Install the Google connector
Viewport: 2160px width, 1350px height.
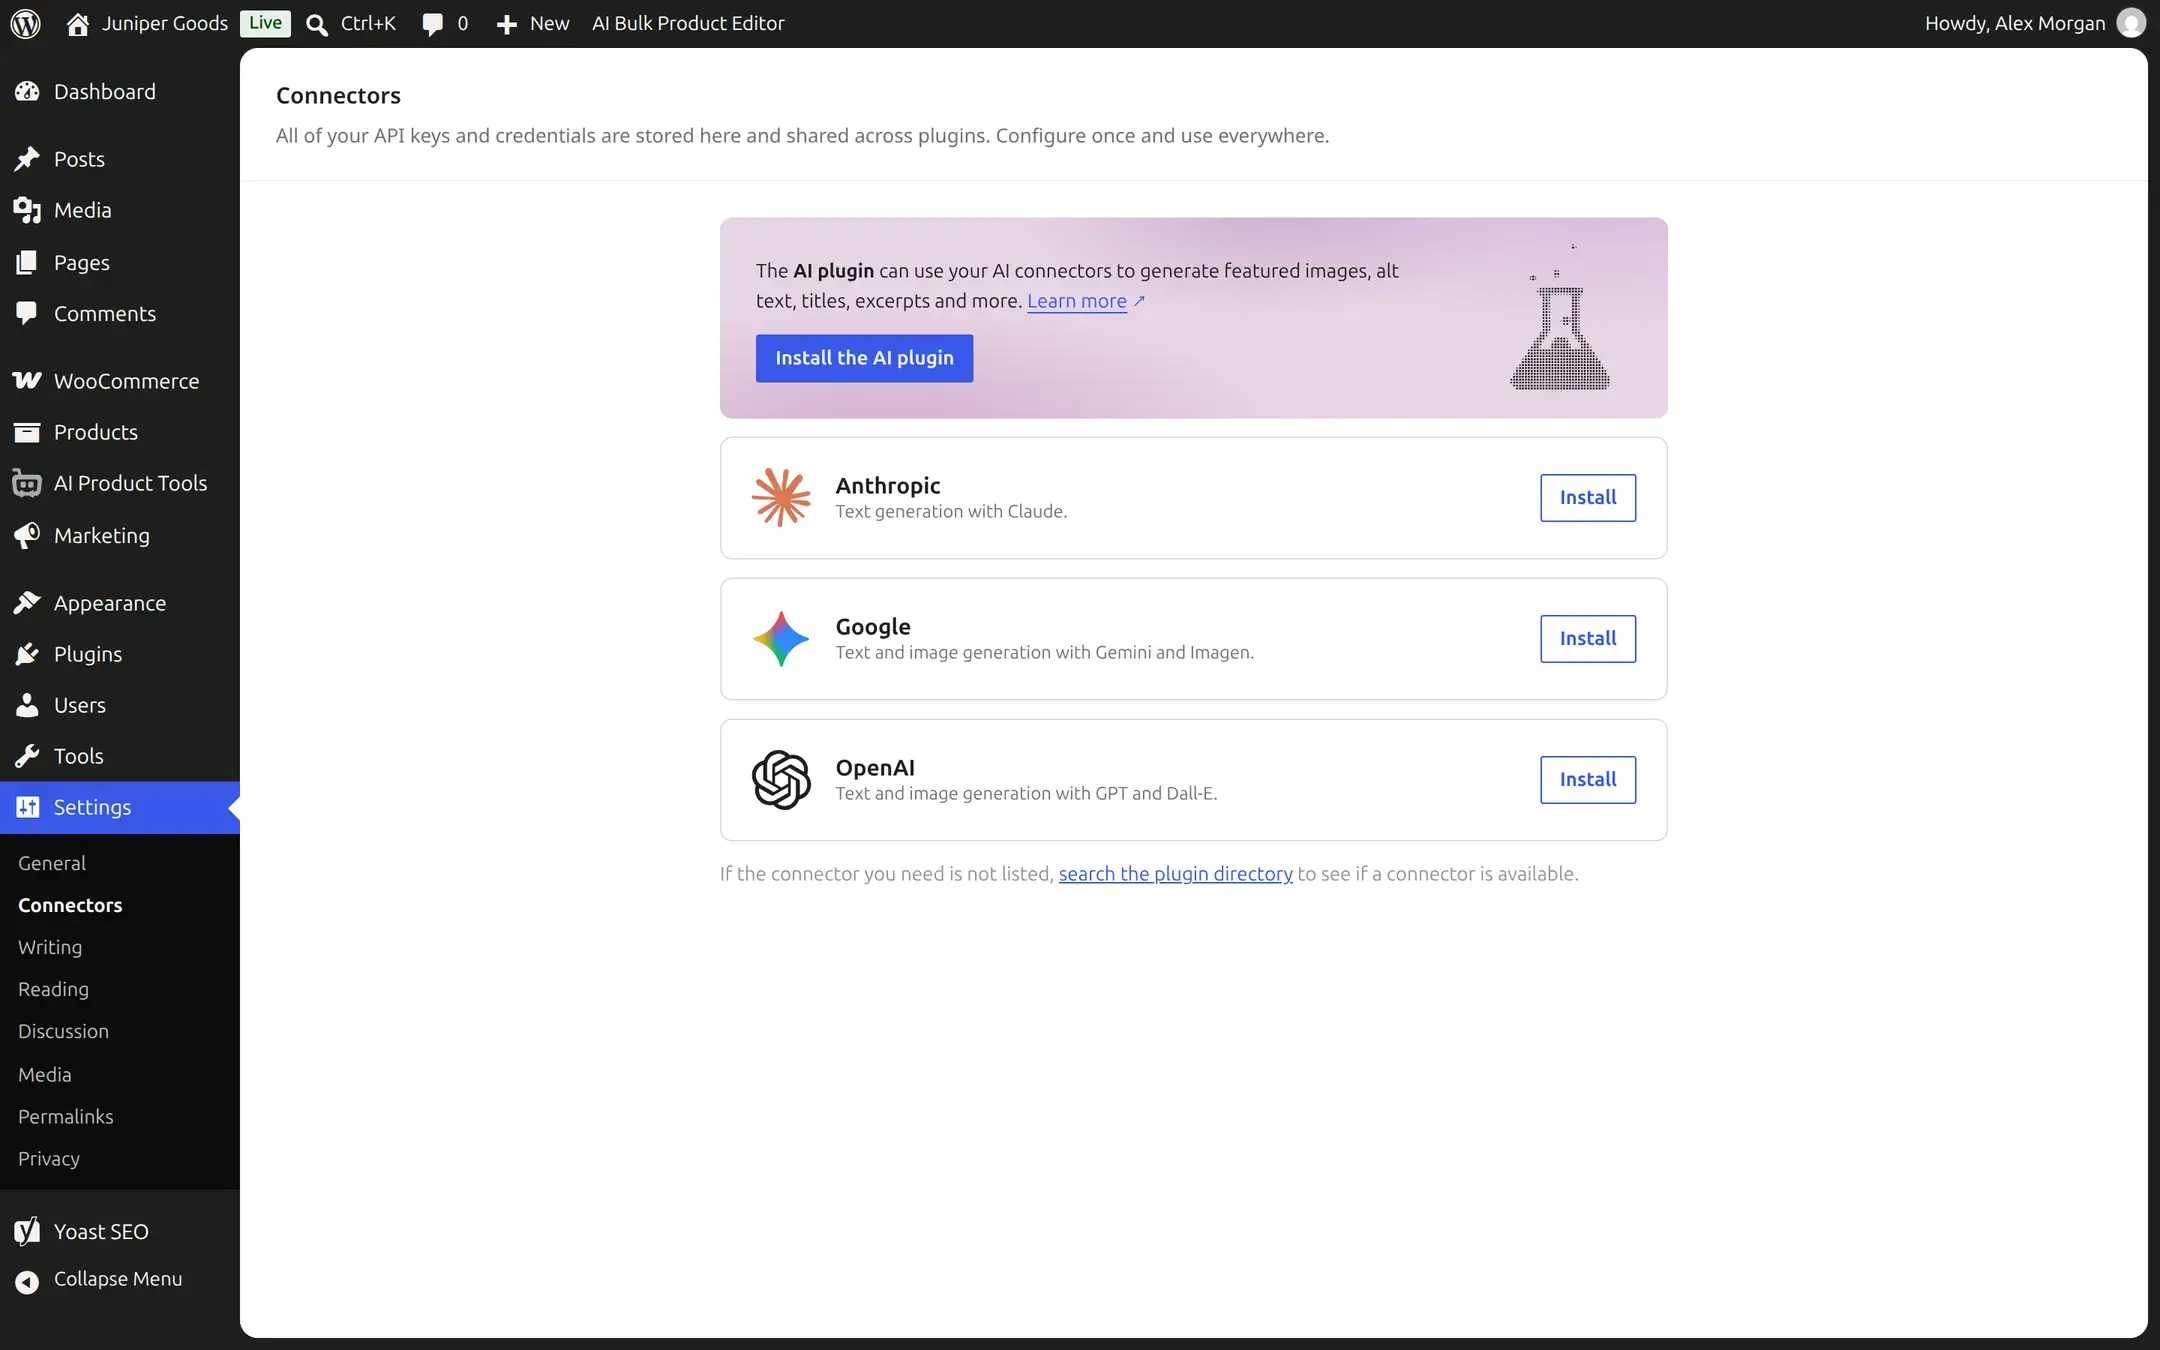click(x=1588, y=638)
